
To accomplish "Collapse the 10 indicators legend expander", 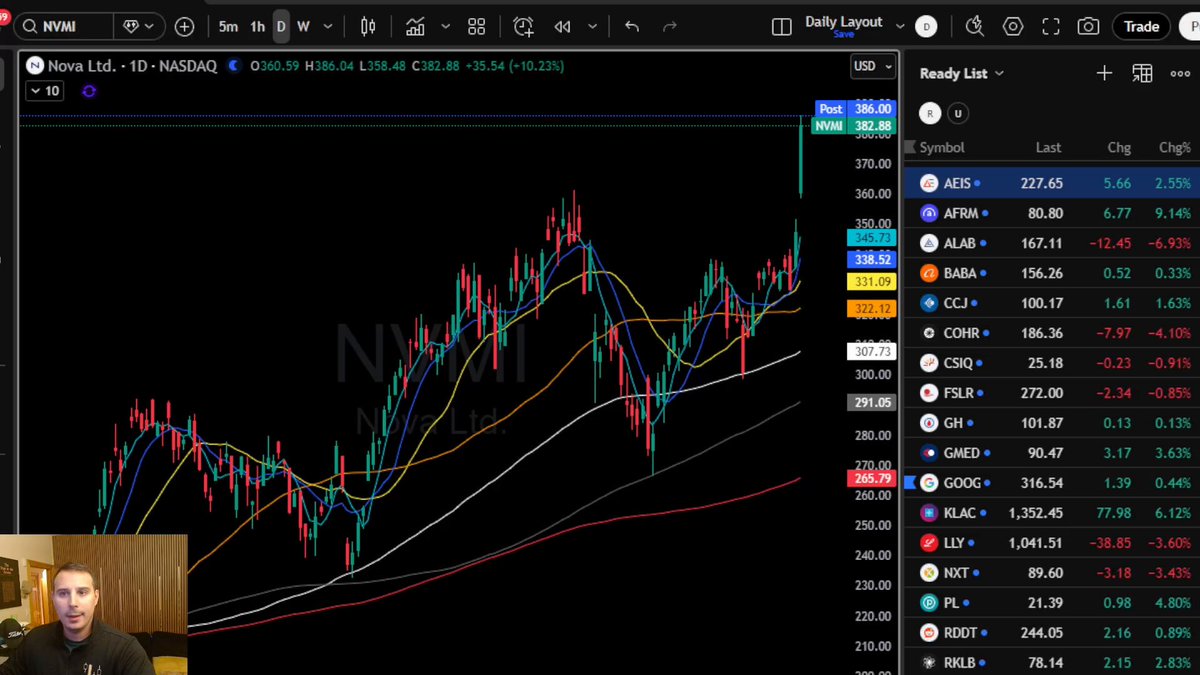I will pyautogui.click(x=45, y=91).
